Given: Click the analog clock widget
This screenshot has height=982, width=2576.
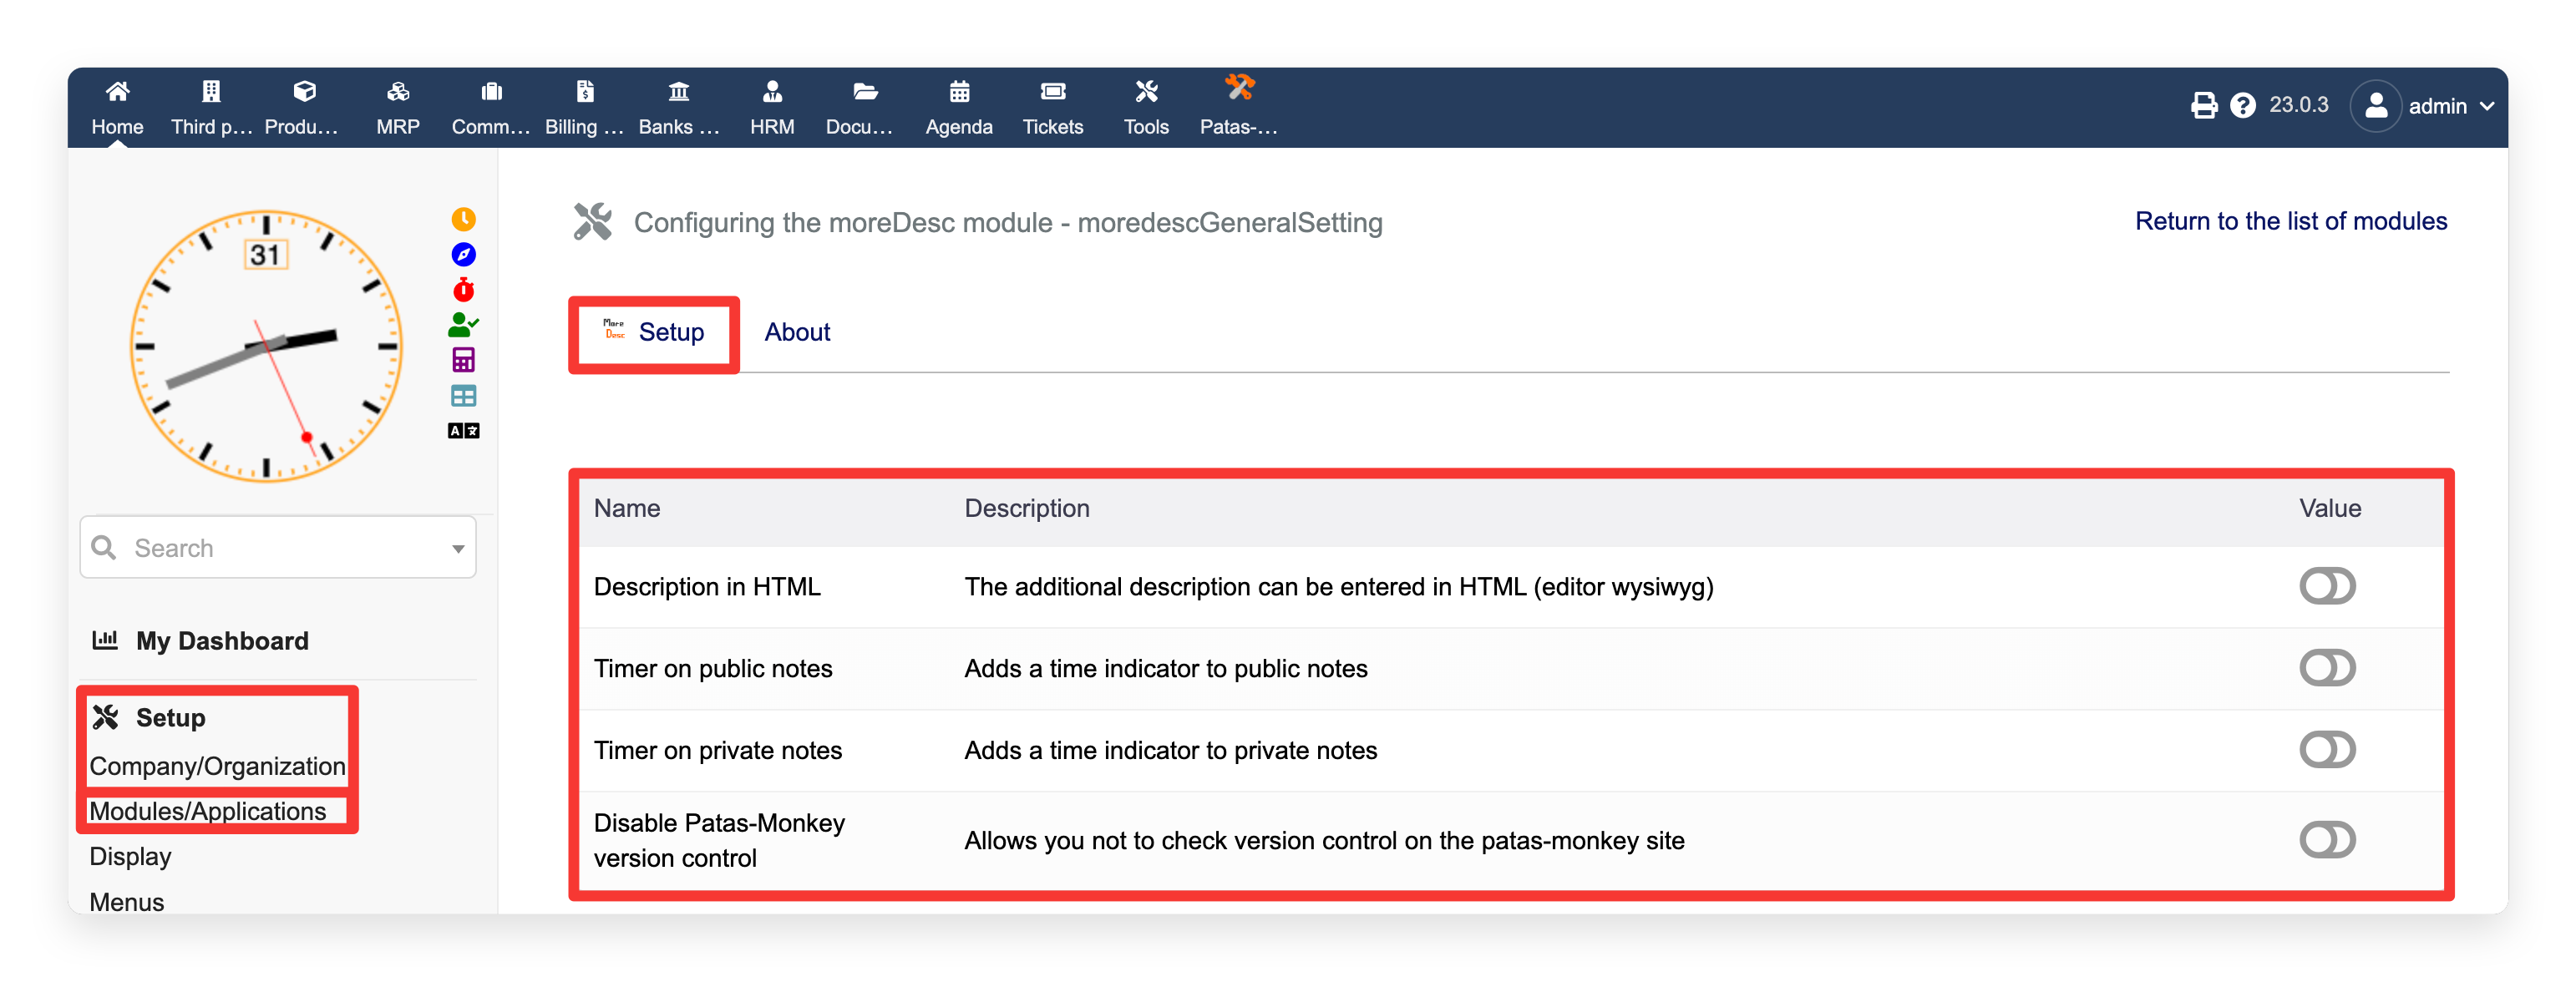Looking at the screenshot, I should [x=266, y=346].
